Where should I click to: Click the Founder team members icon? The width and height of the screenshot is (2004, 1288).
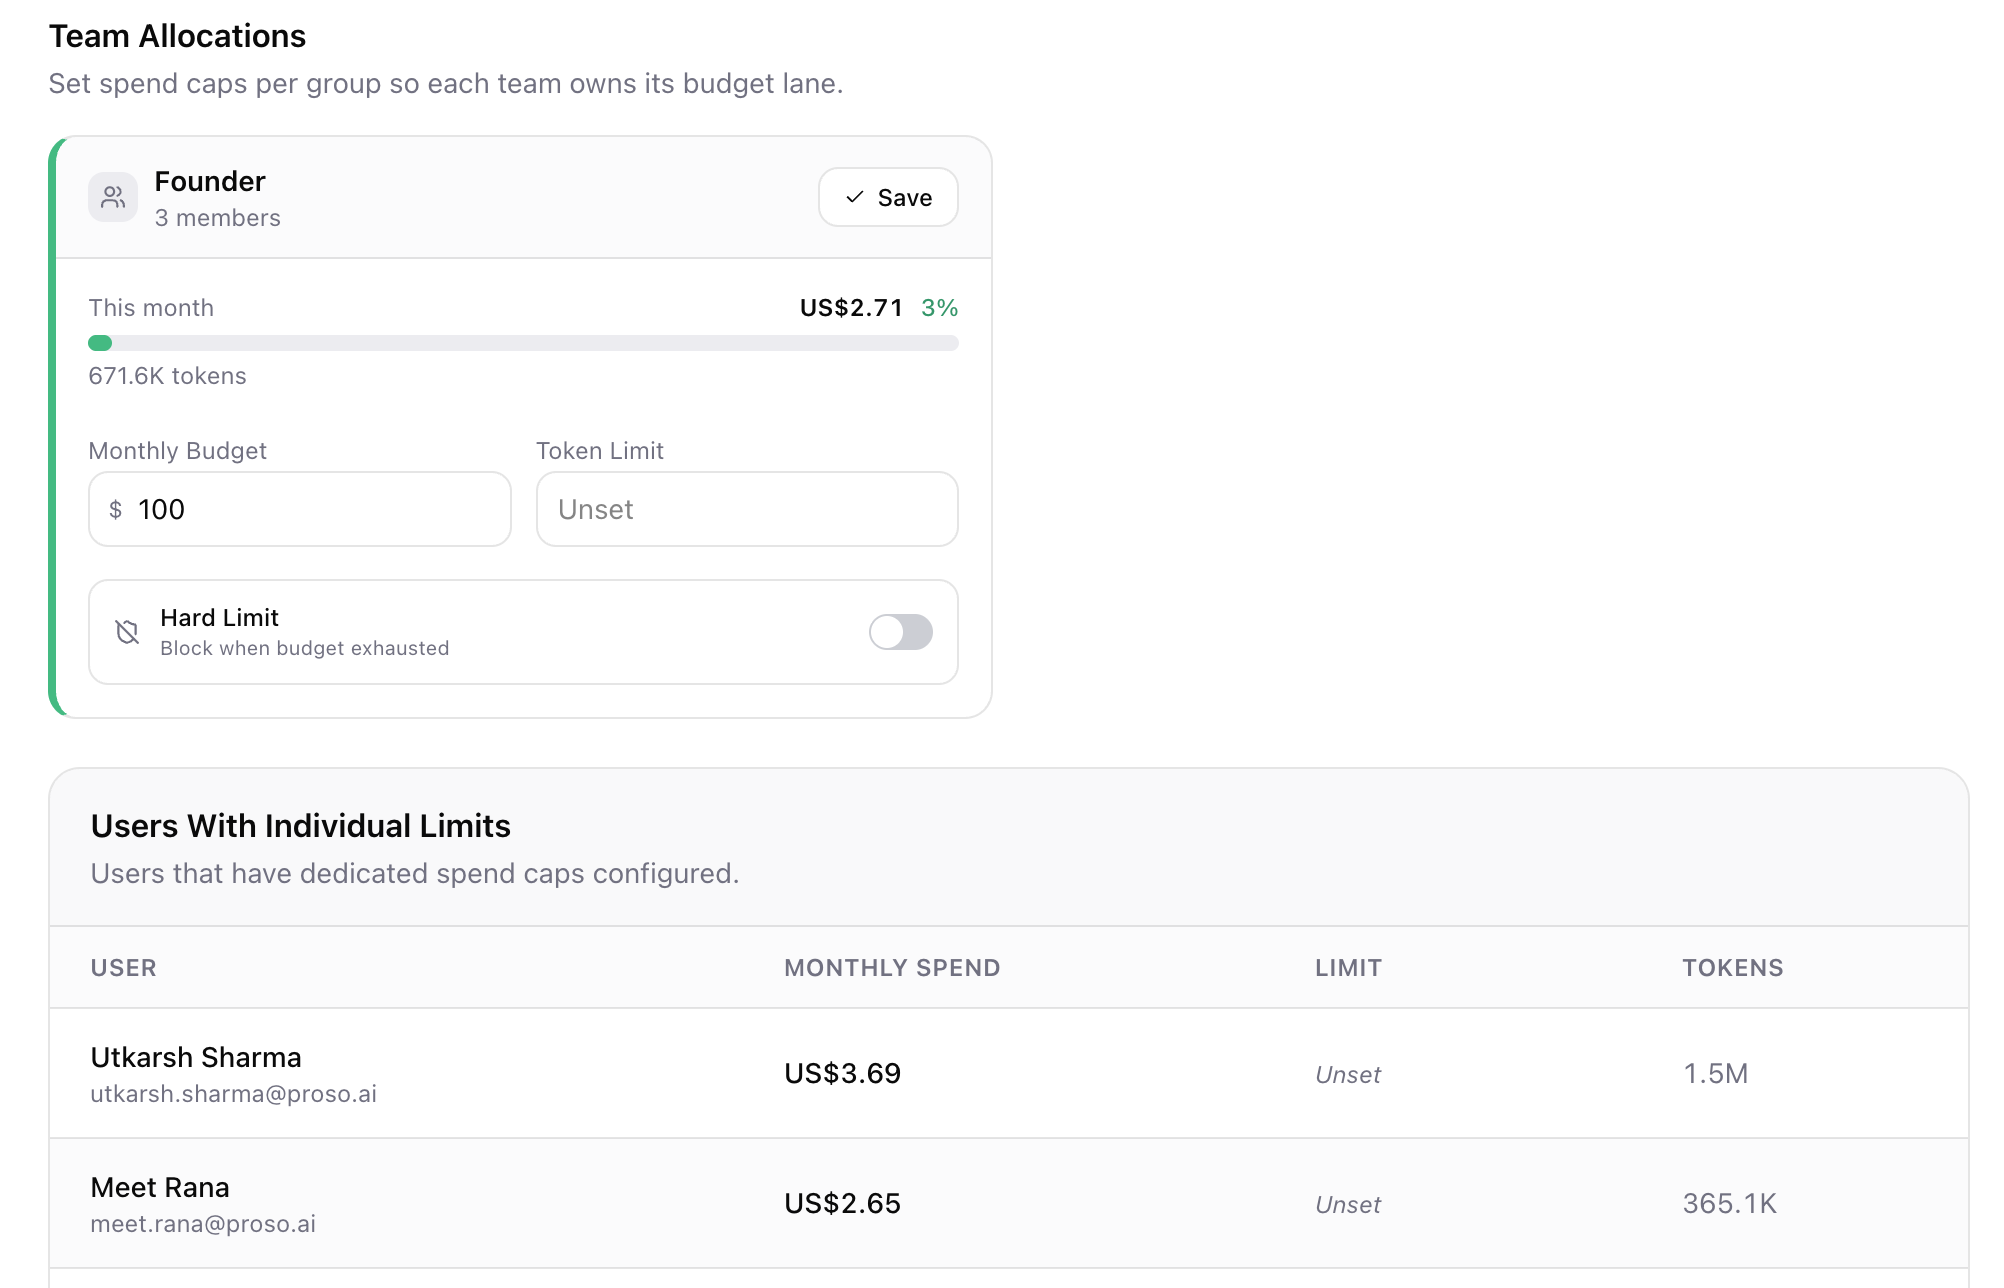tap(113, 197)
